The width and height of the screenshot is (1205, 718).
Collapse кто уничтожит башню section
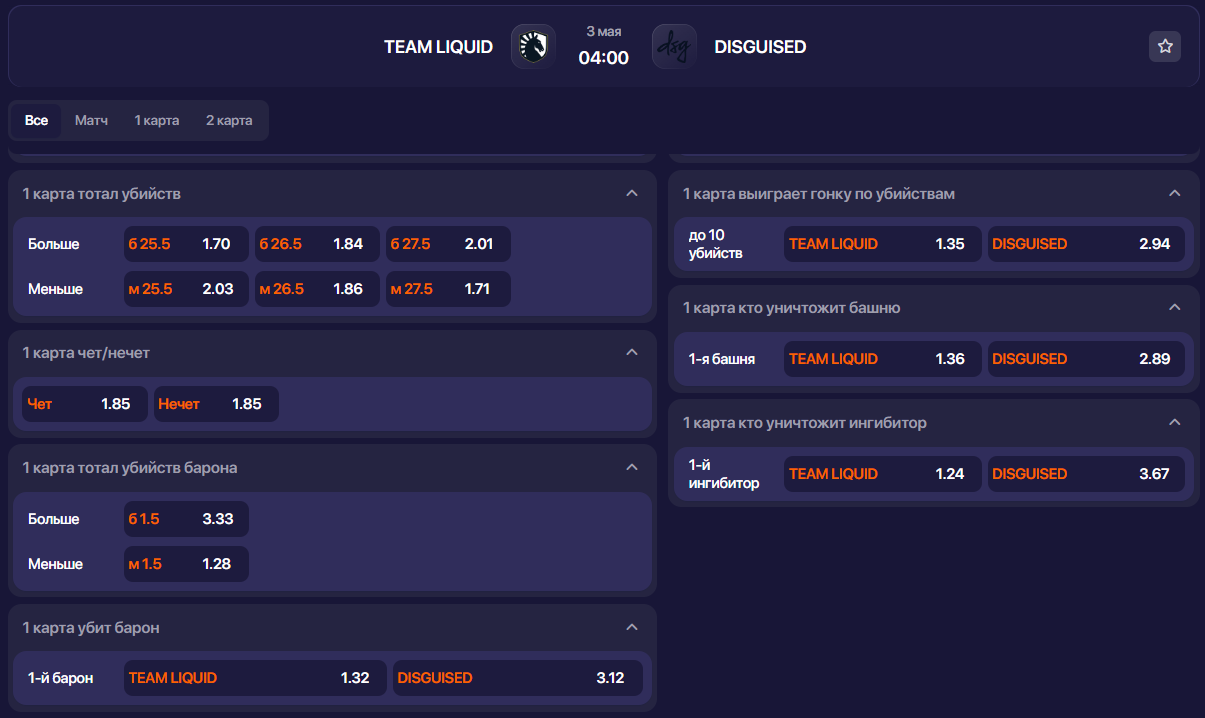[1175, 307]
